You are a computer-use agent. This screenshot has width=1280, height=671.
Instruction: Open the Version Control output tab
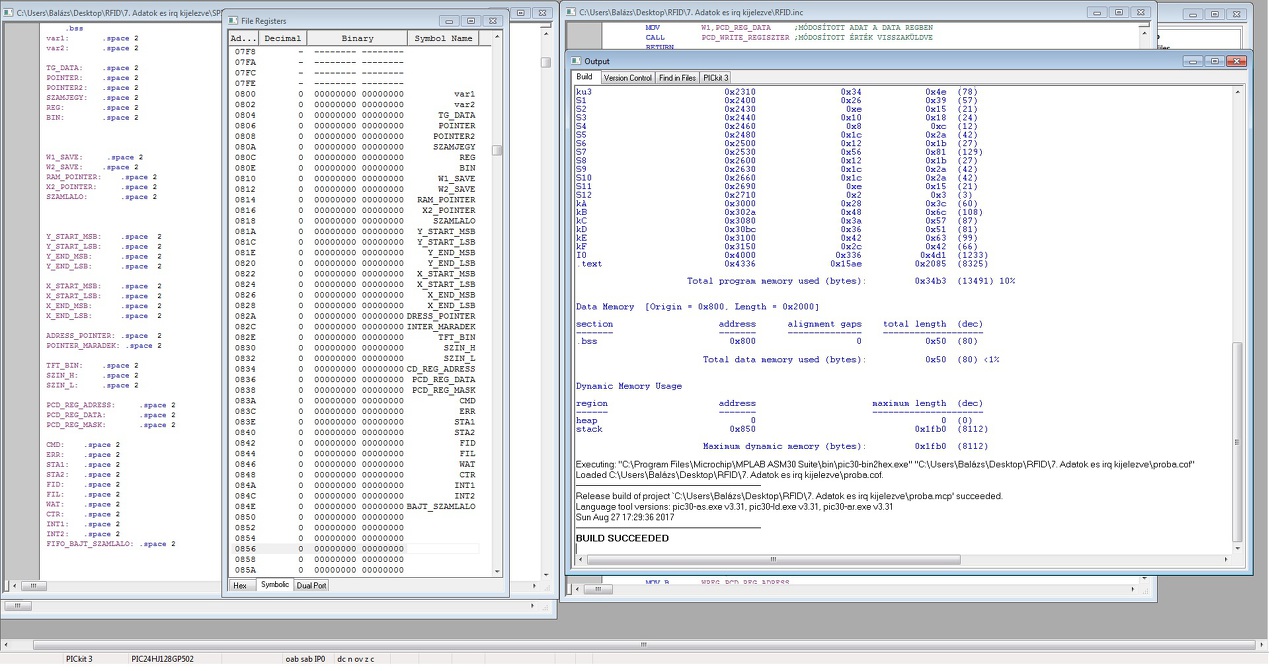[x=628, y=77]
